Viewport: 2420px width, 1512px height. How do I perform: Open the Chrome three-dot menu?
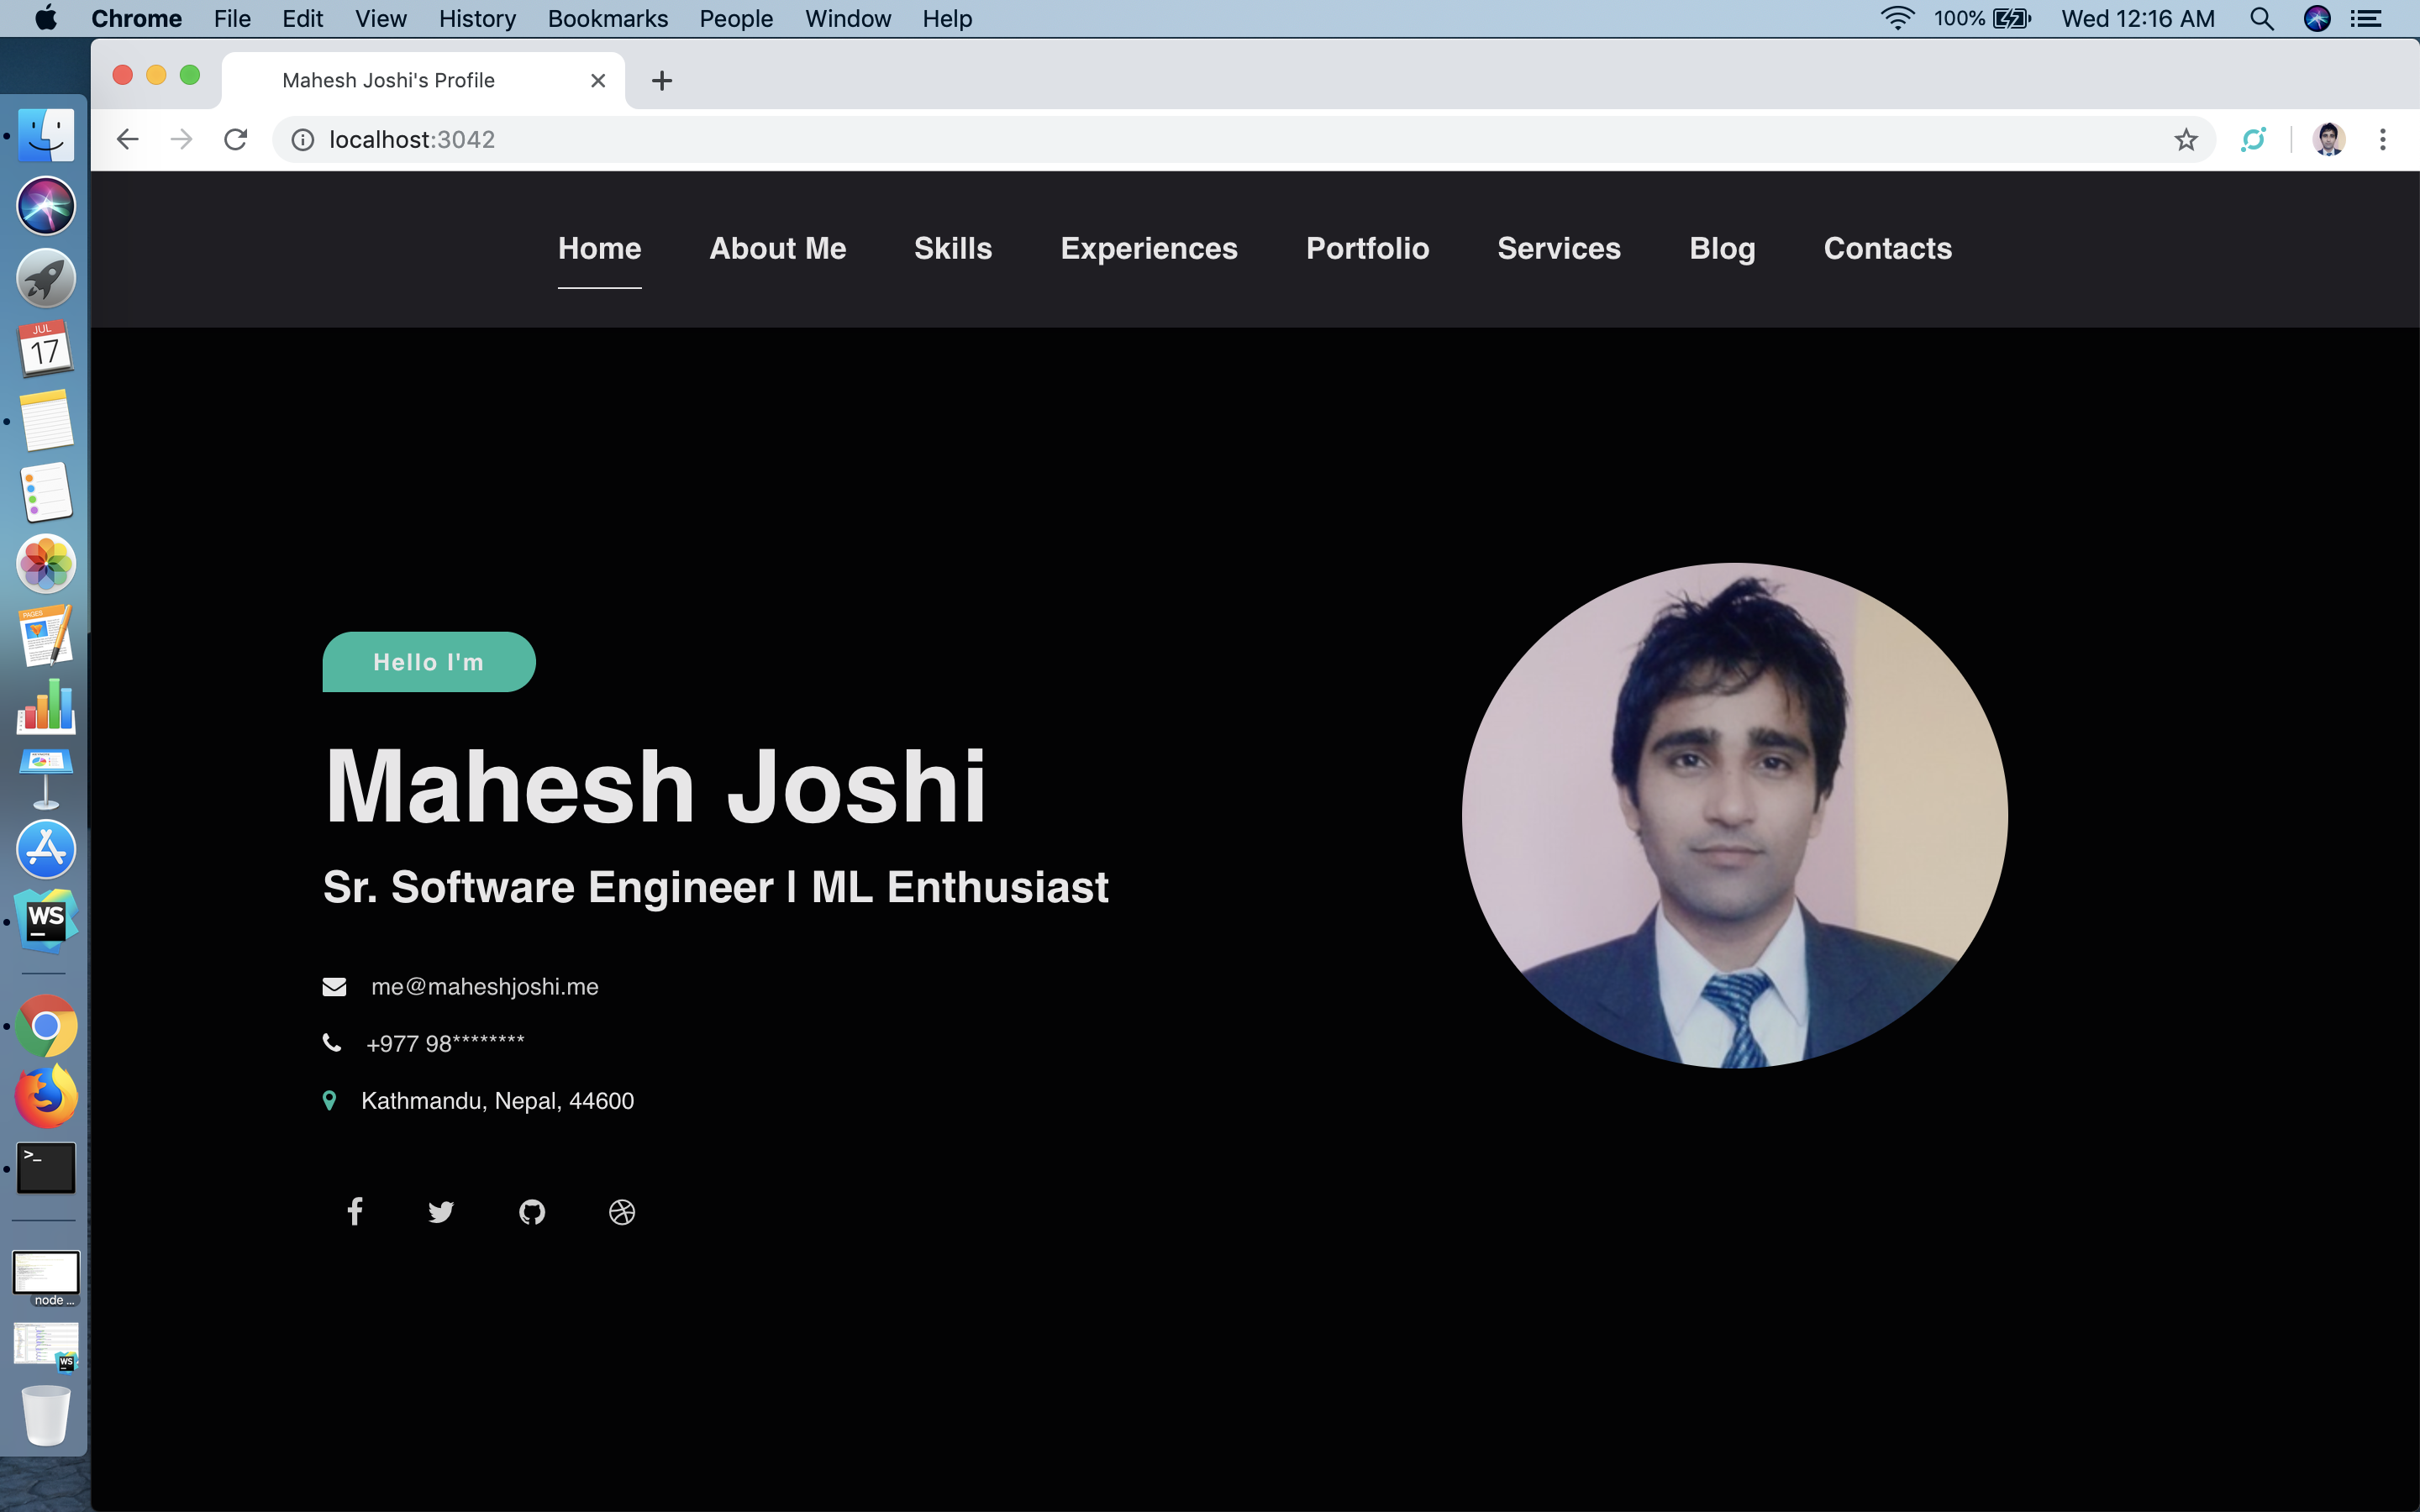pyautogui.click(x=2382, y=140)
